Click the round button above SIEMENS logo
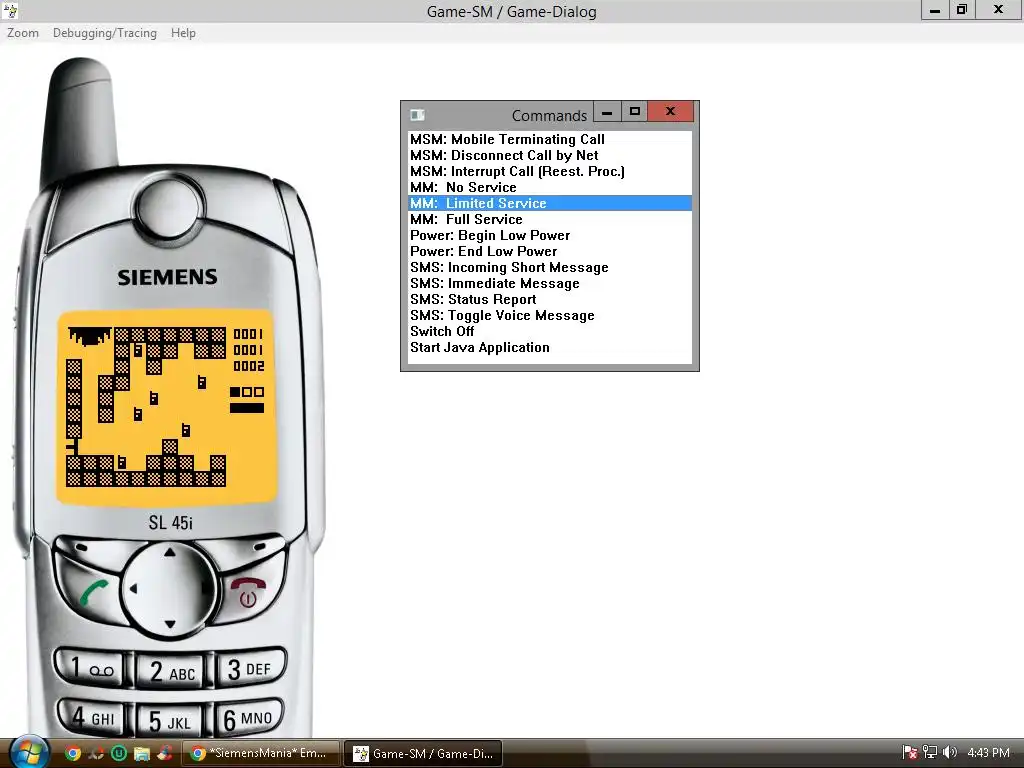1024x768 pixels. tap(170, 206)
